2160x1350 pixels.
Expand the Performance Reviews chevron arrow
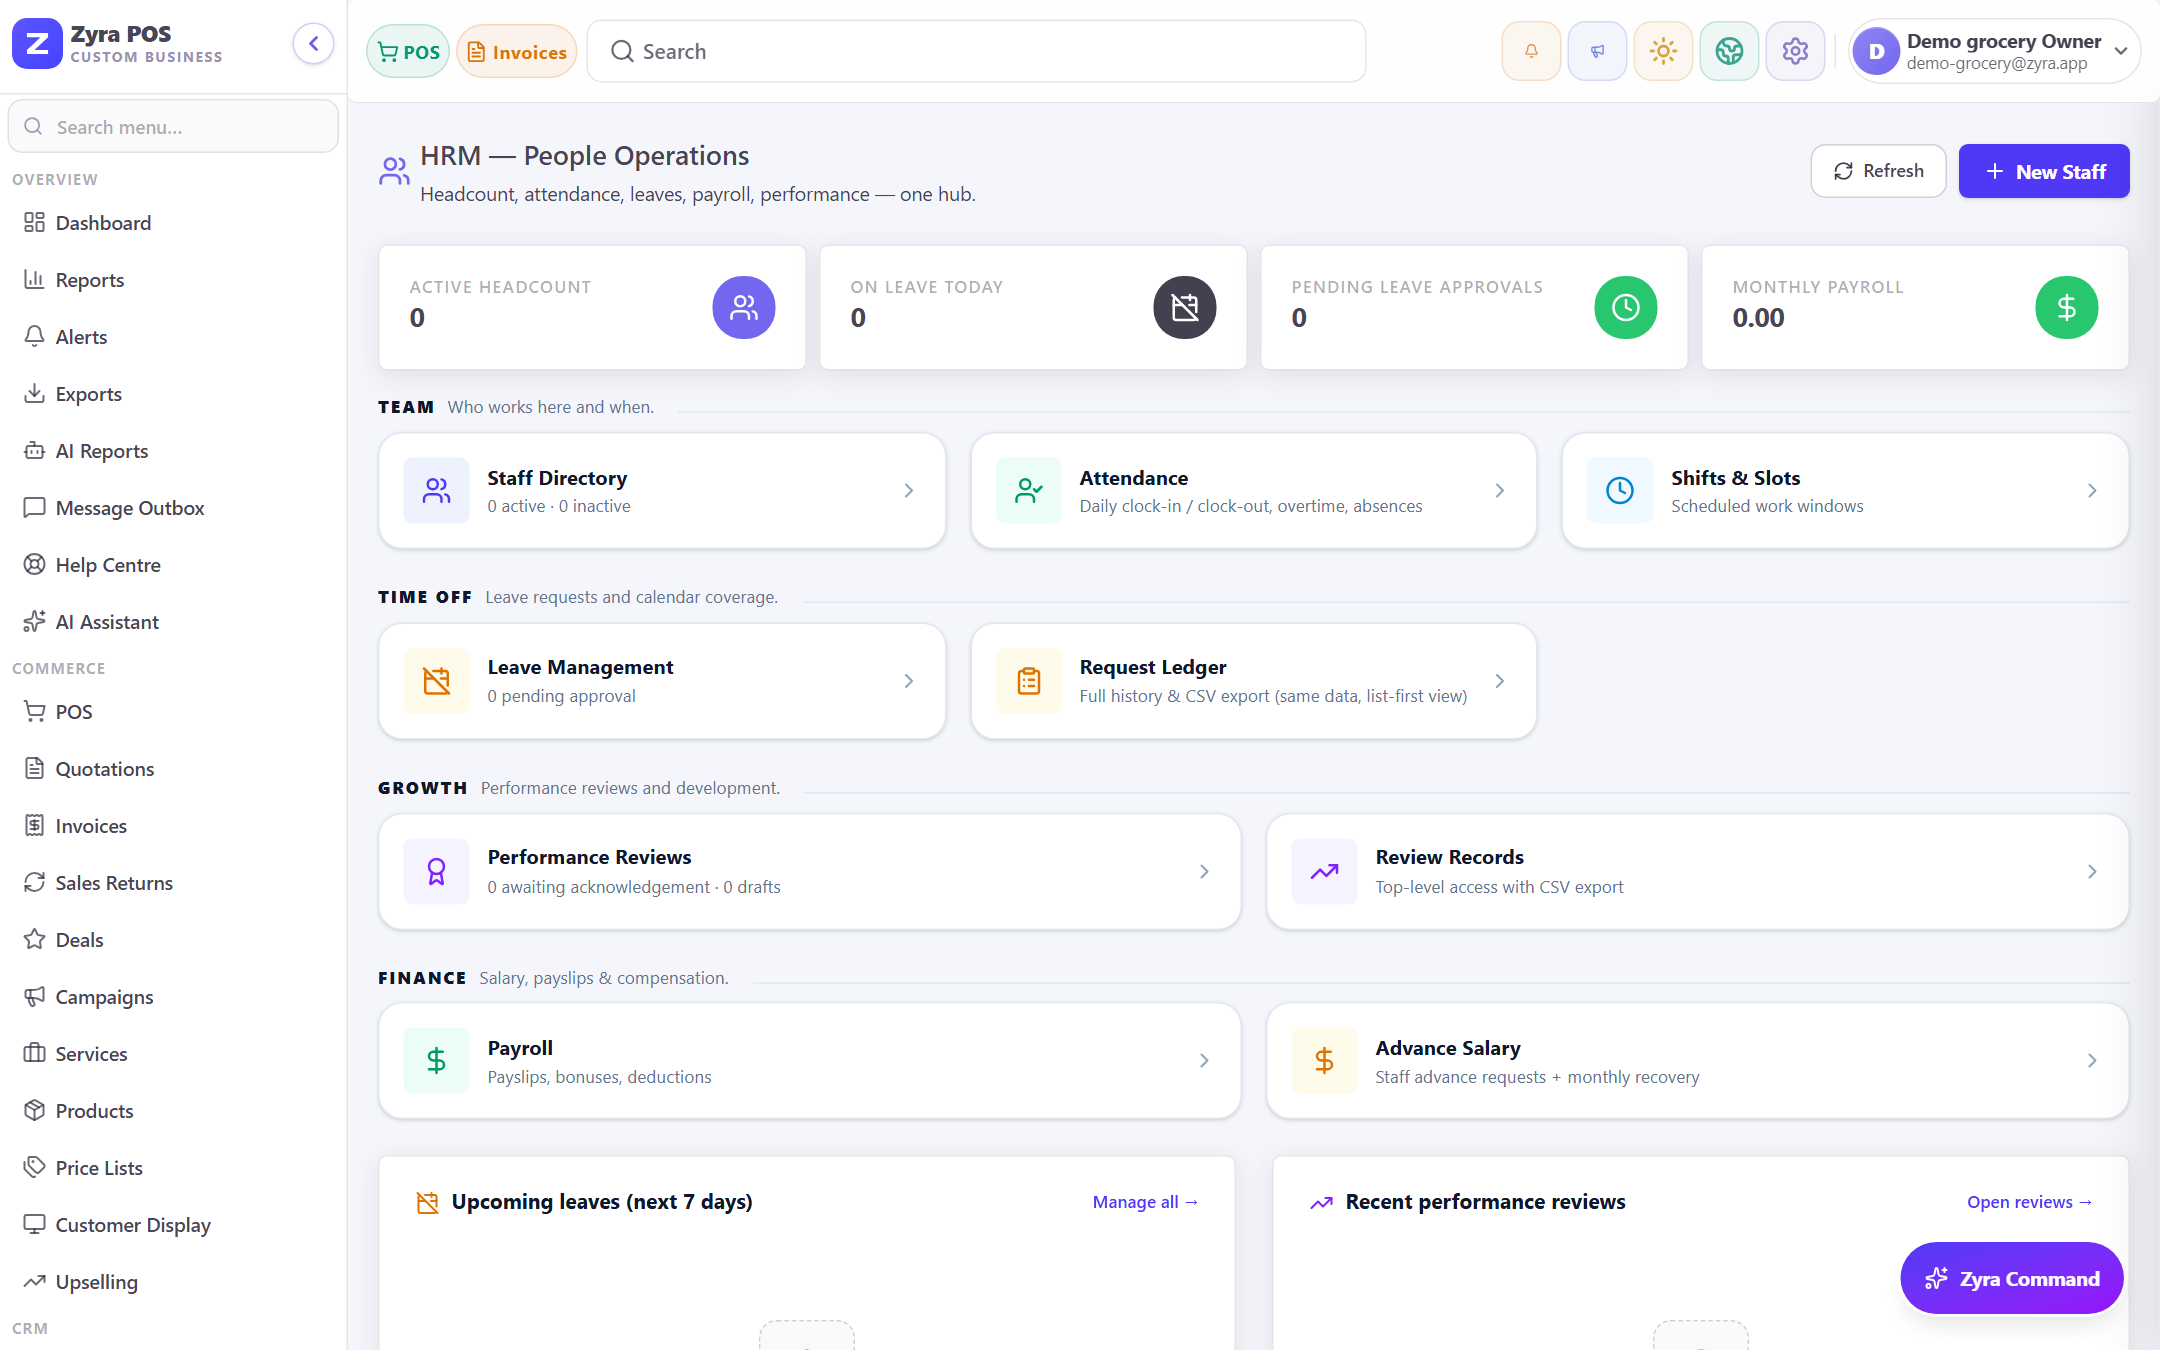pos(1204,872)
